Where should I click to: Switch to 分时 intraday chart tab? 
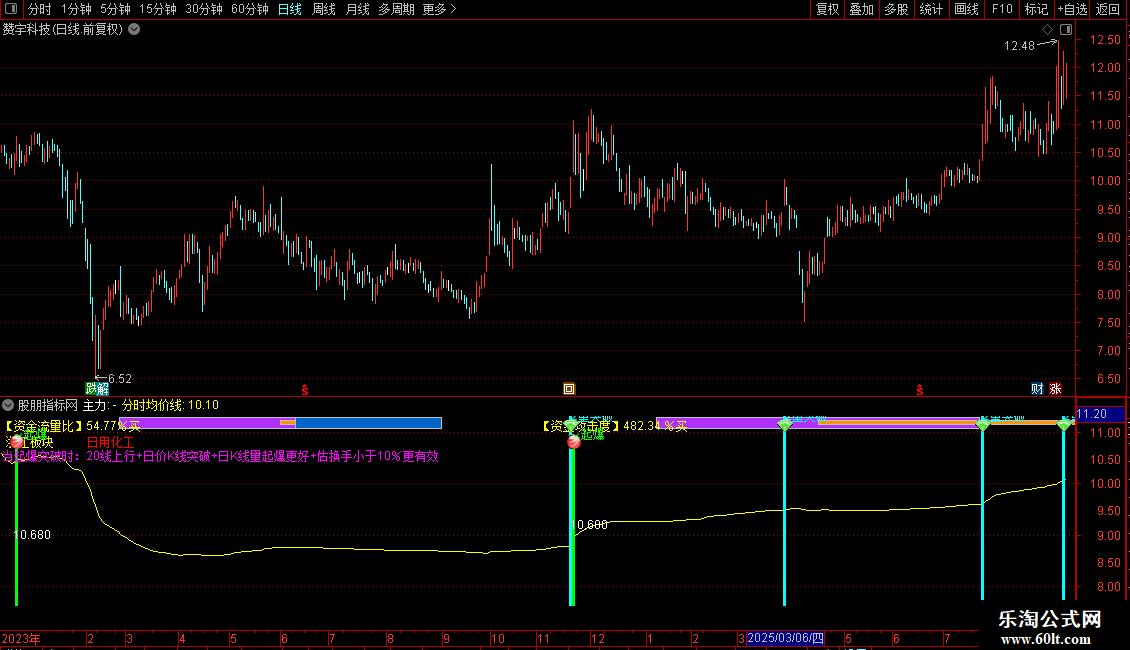[x=40, y=9]
